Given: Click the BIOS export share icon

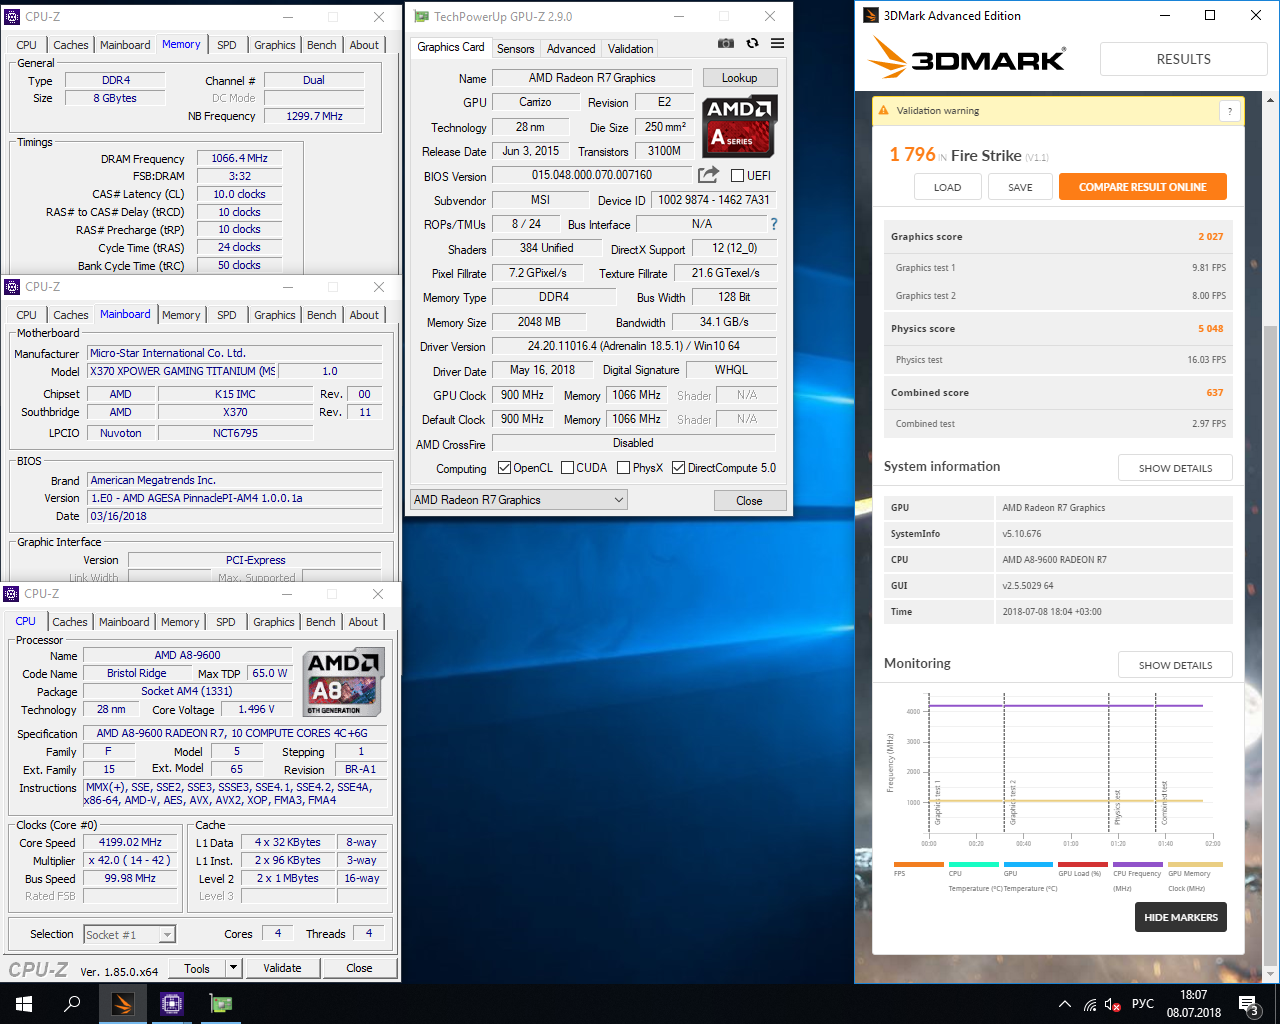Looking at the screenshot, I should click(708, 175).
